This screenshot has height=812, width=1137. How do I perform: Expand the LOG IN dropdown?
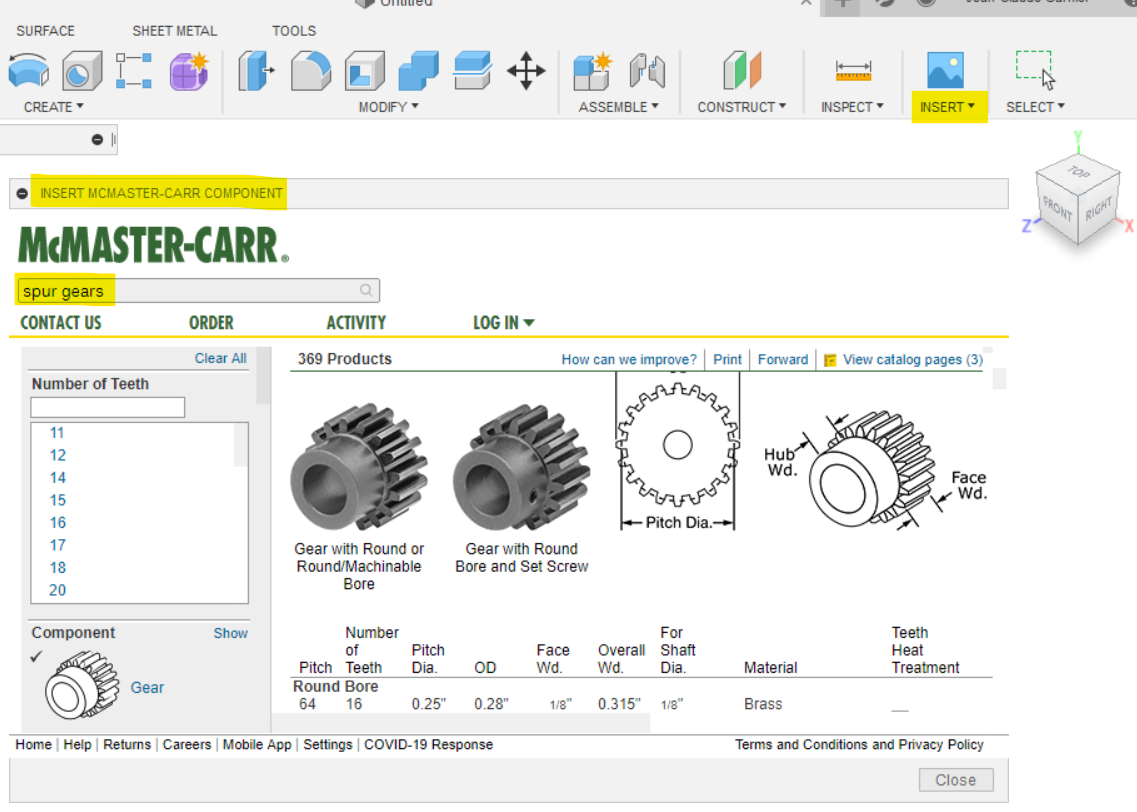(504, 323)
